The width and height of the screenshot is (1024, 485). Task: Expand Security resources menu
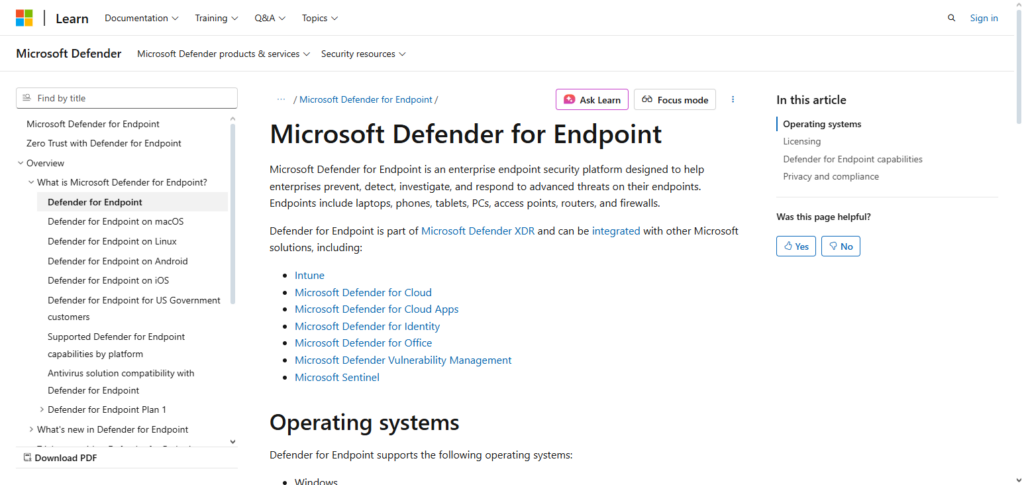[x=363, y=54]
